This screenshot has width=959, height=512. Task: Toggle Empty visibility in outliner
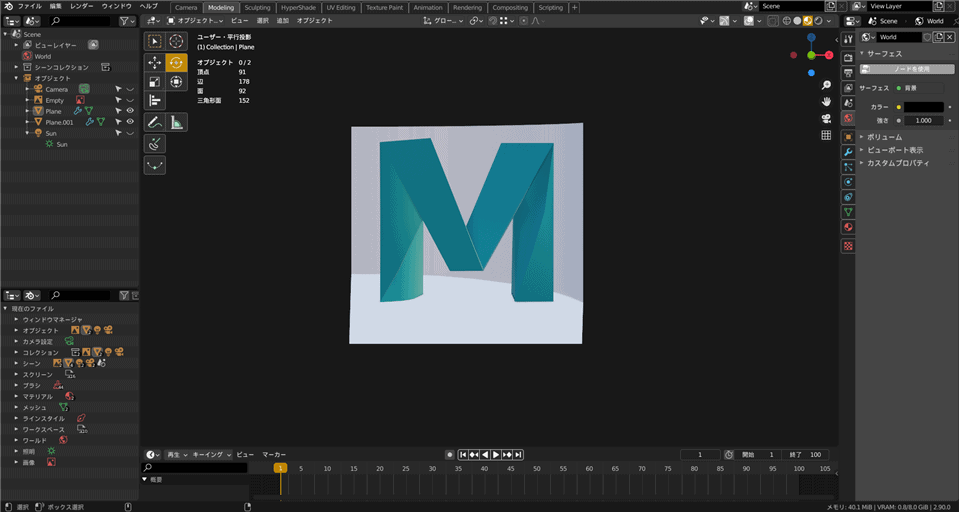click(130, 100)
